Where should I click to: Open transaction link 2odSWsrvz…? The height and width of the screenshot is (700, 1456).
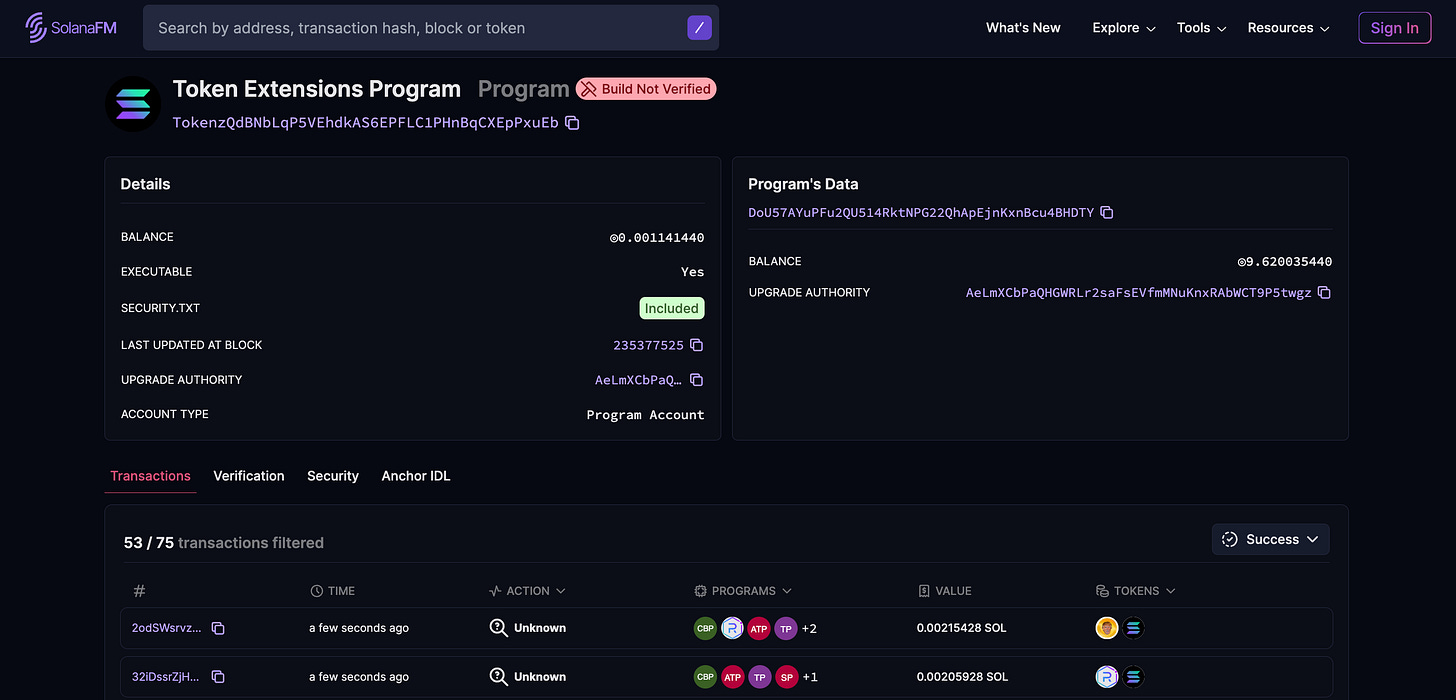point(167,628)
